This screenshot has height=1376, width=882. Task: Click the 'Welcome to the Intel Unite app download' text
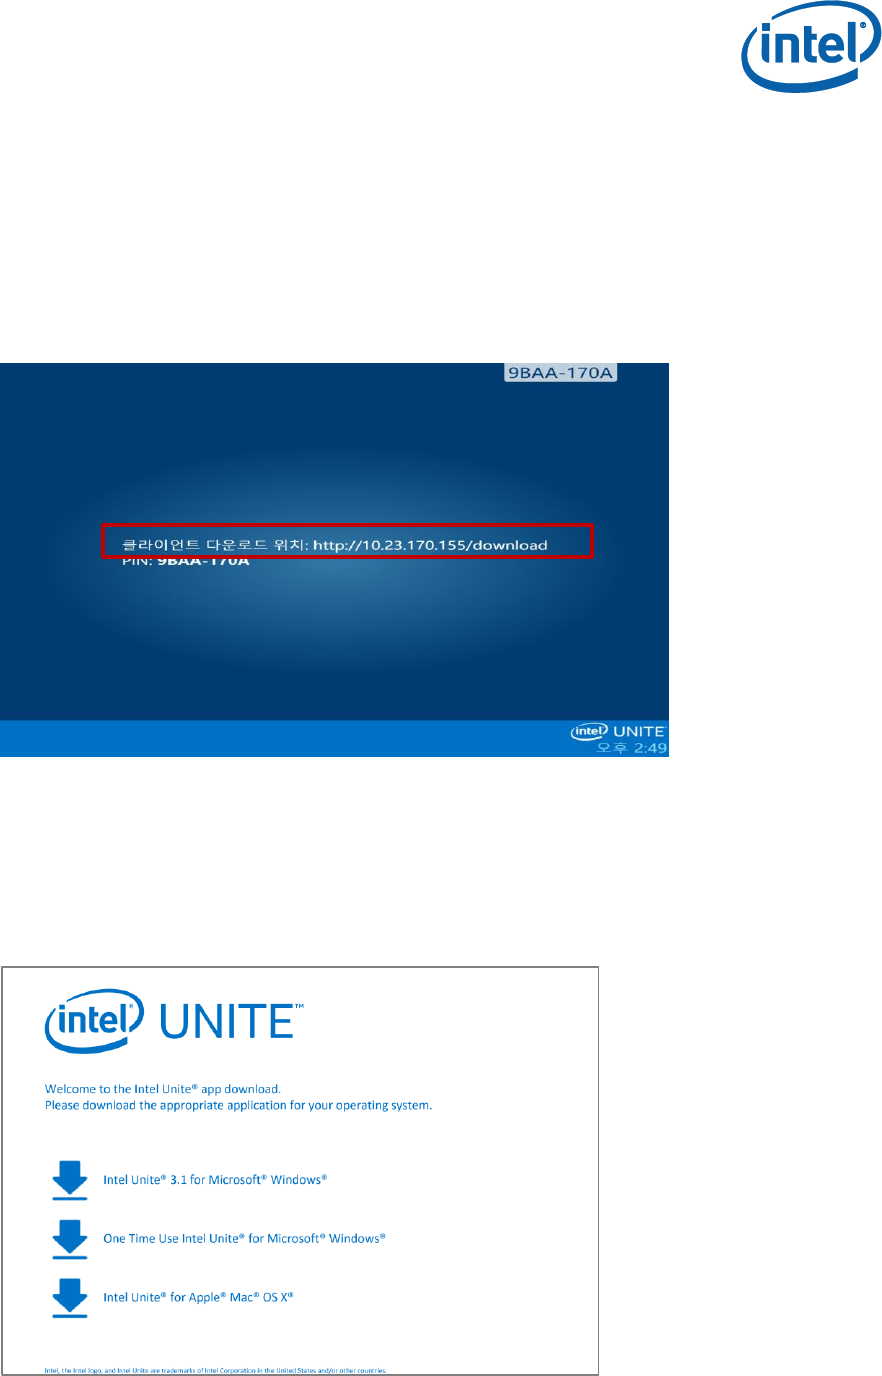click(163, 1088)
